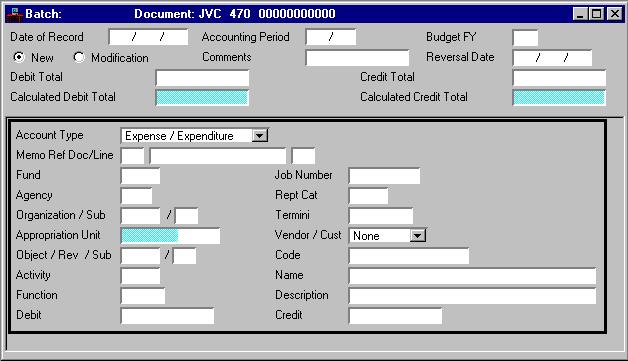628x361 pixels.
Task: Click the Appropriation Unit field
Action: 170,236
